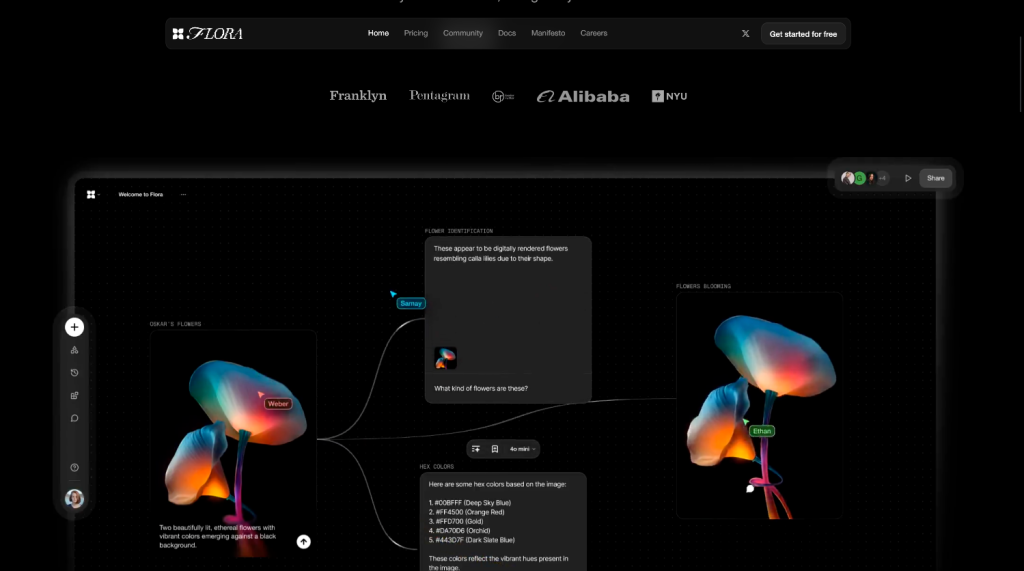
Task: Open the three-dot menu beside Welcome to Flora
Action: coord(183,194)
